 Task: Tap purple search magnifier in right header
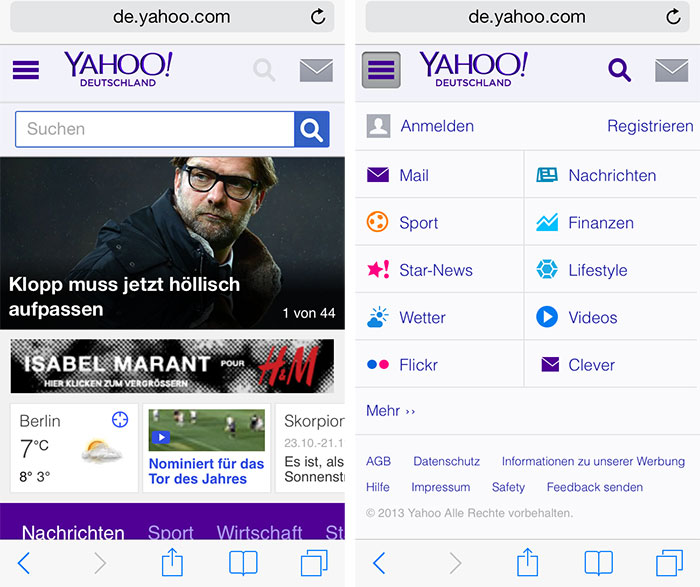(x=620, y=70)
